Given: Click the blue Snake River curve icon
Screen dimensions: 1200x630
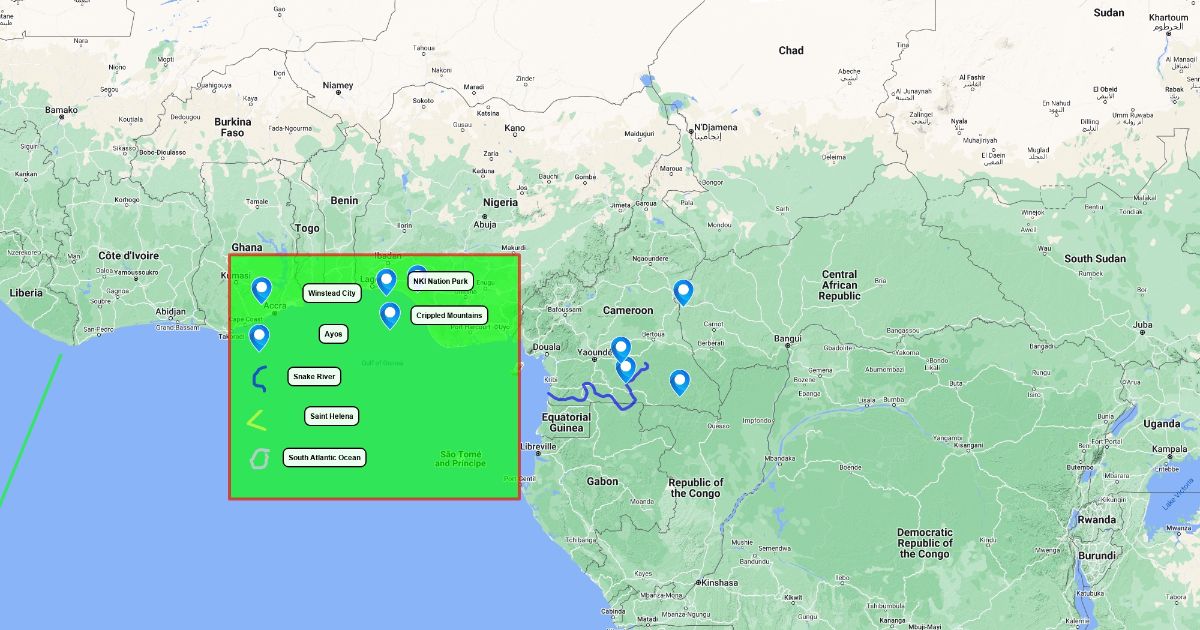Looking at the screenshot, I should [259, 378].
